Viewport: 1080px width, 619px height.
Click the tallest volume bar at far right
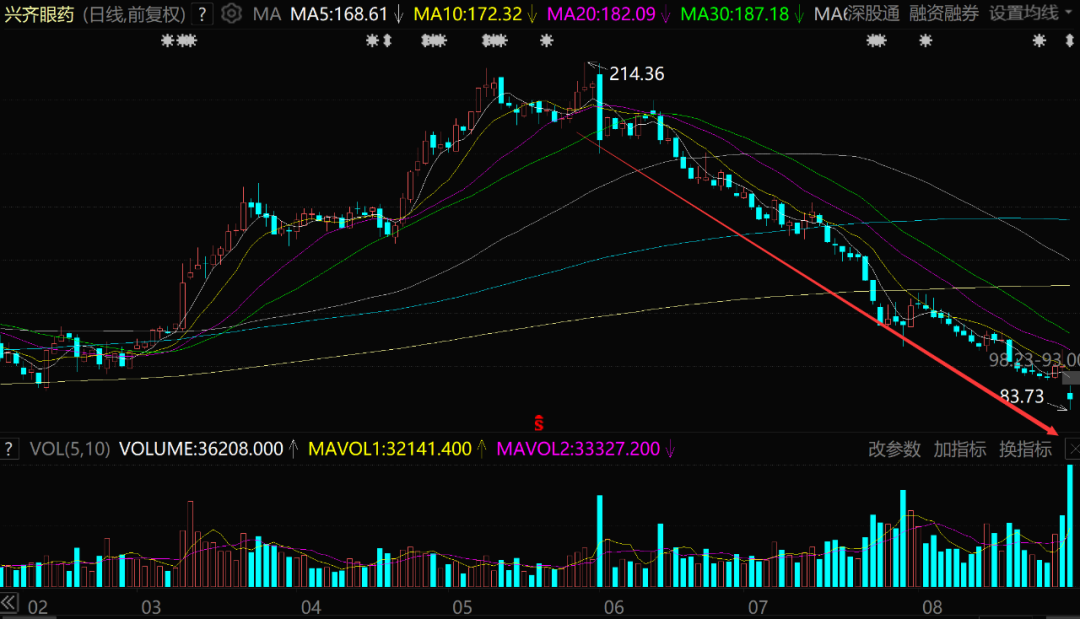(x=1070, y=526)
